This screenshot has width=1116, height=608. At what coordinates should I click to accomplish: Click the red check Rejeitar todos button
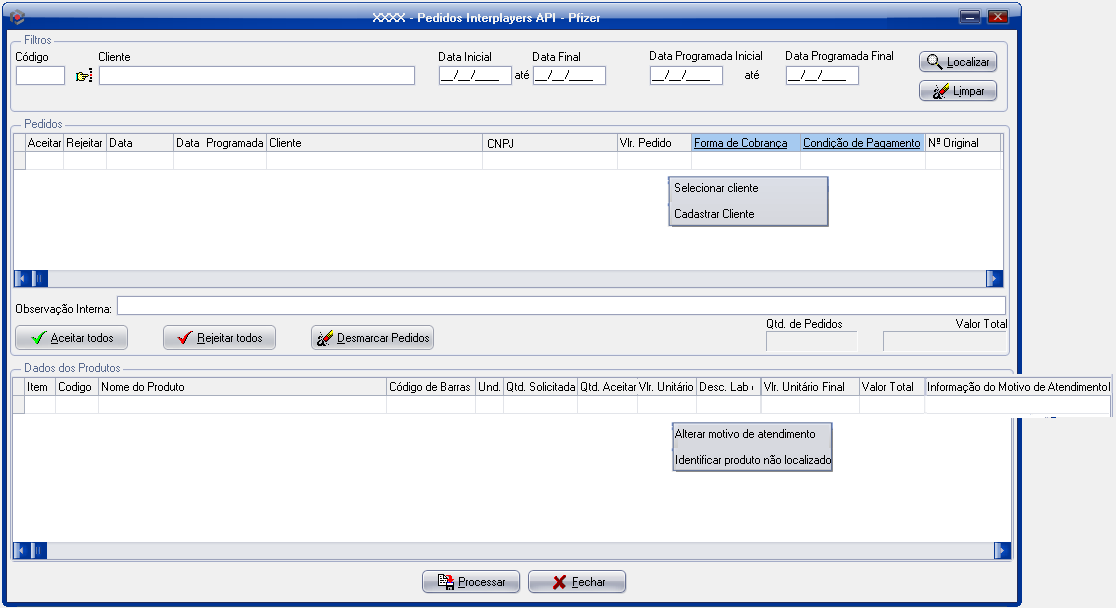tap(219, 338)
